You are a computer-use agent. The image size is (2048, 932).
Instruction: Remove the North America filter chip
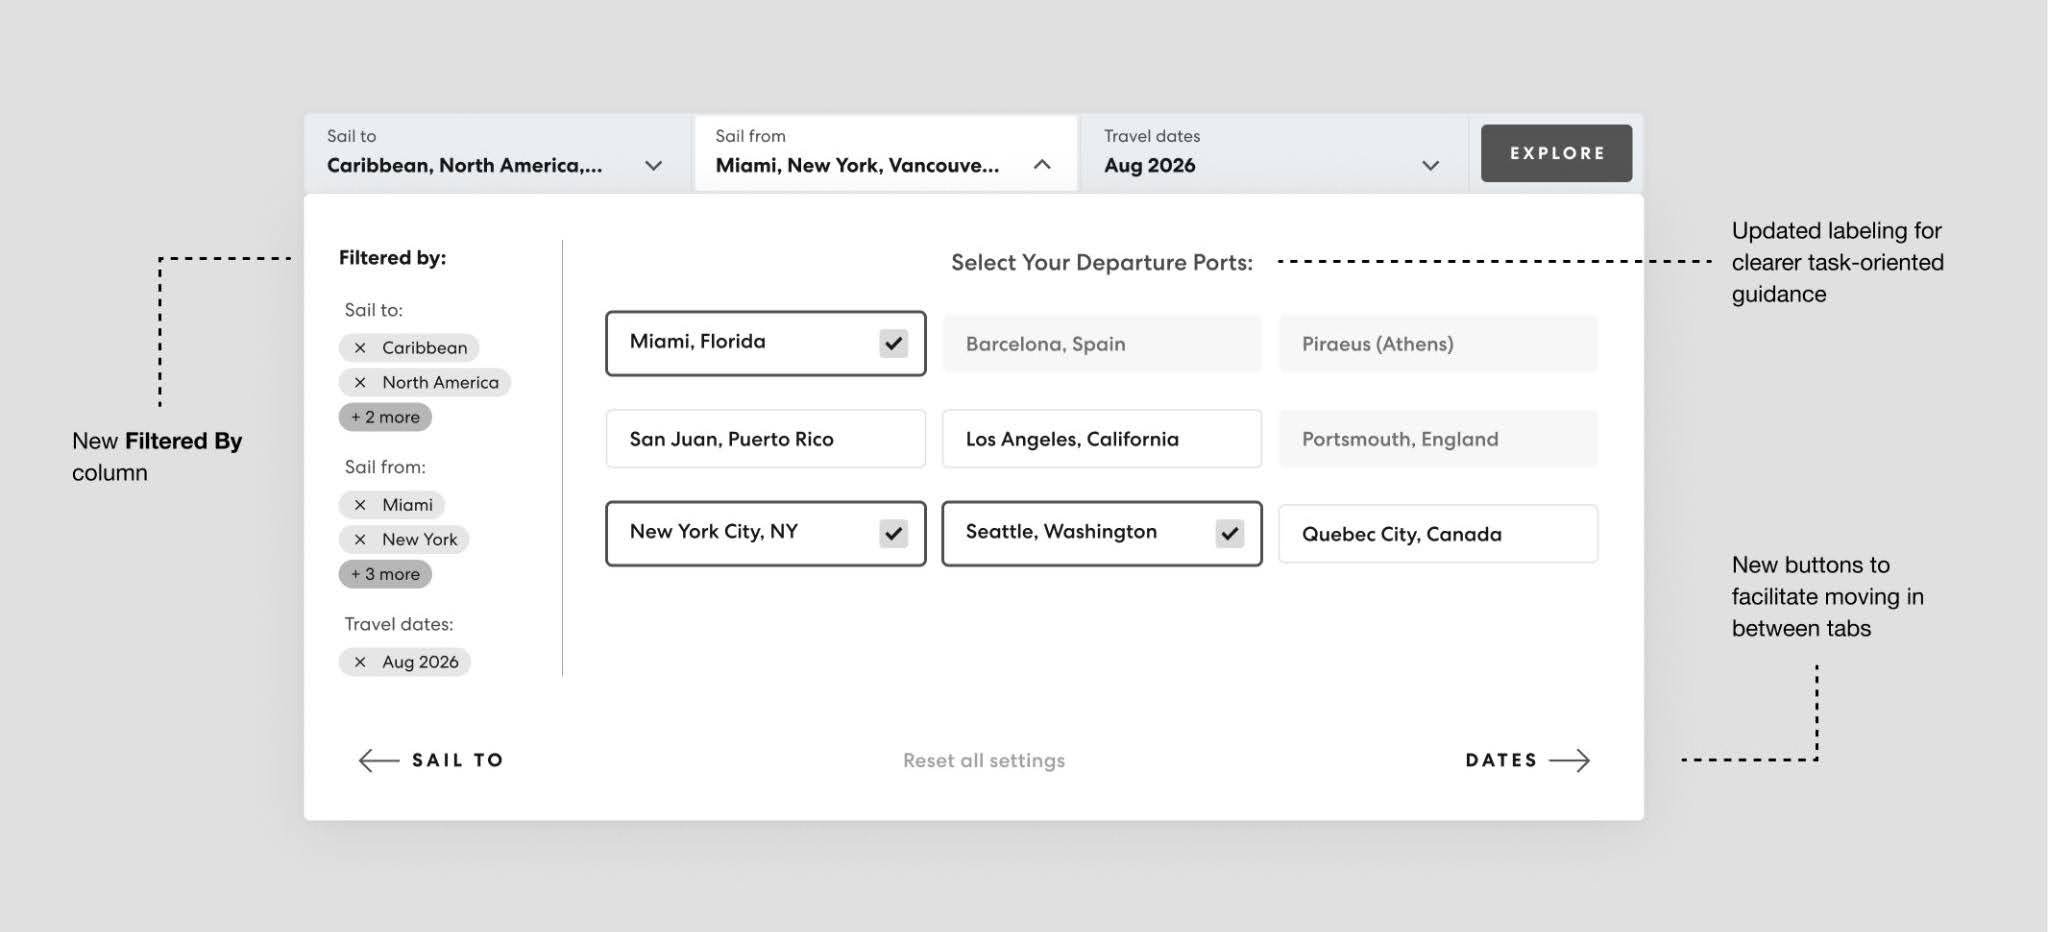360,383
